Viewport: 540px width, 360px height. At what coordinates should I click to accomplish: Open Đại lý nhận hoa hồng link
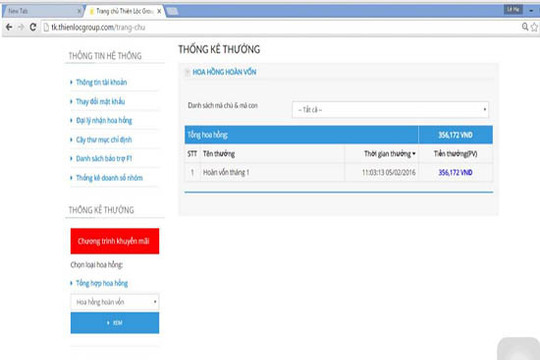coord(104,120)
